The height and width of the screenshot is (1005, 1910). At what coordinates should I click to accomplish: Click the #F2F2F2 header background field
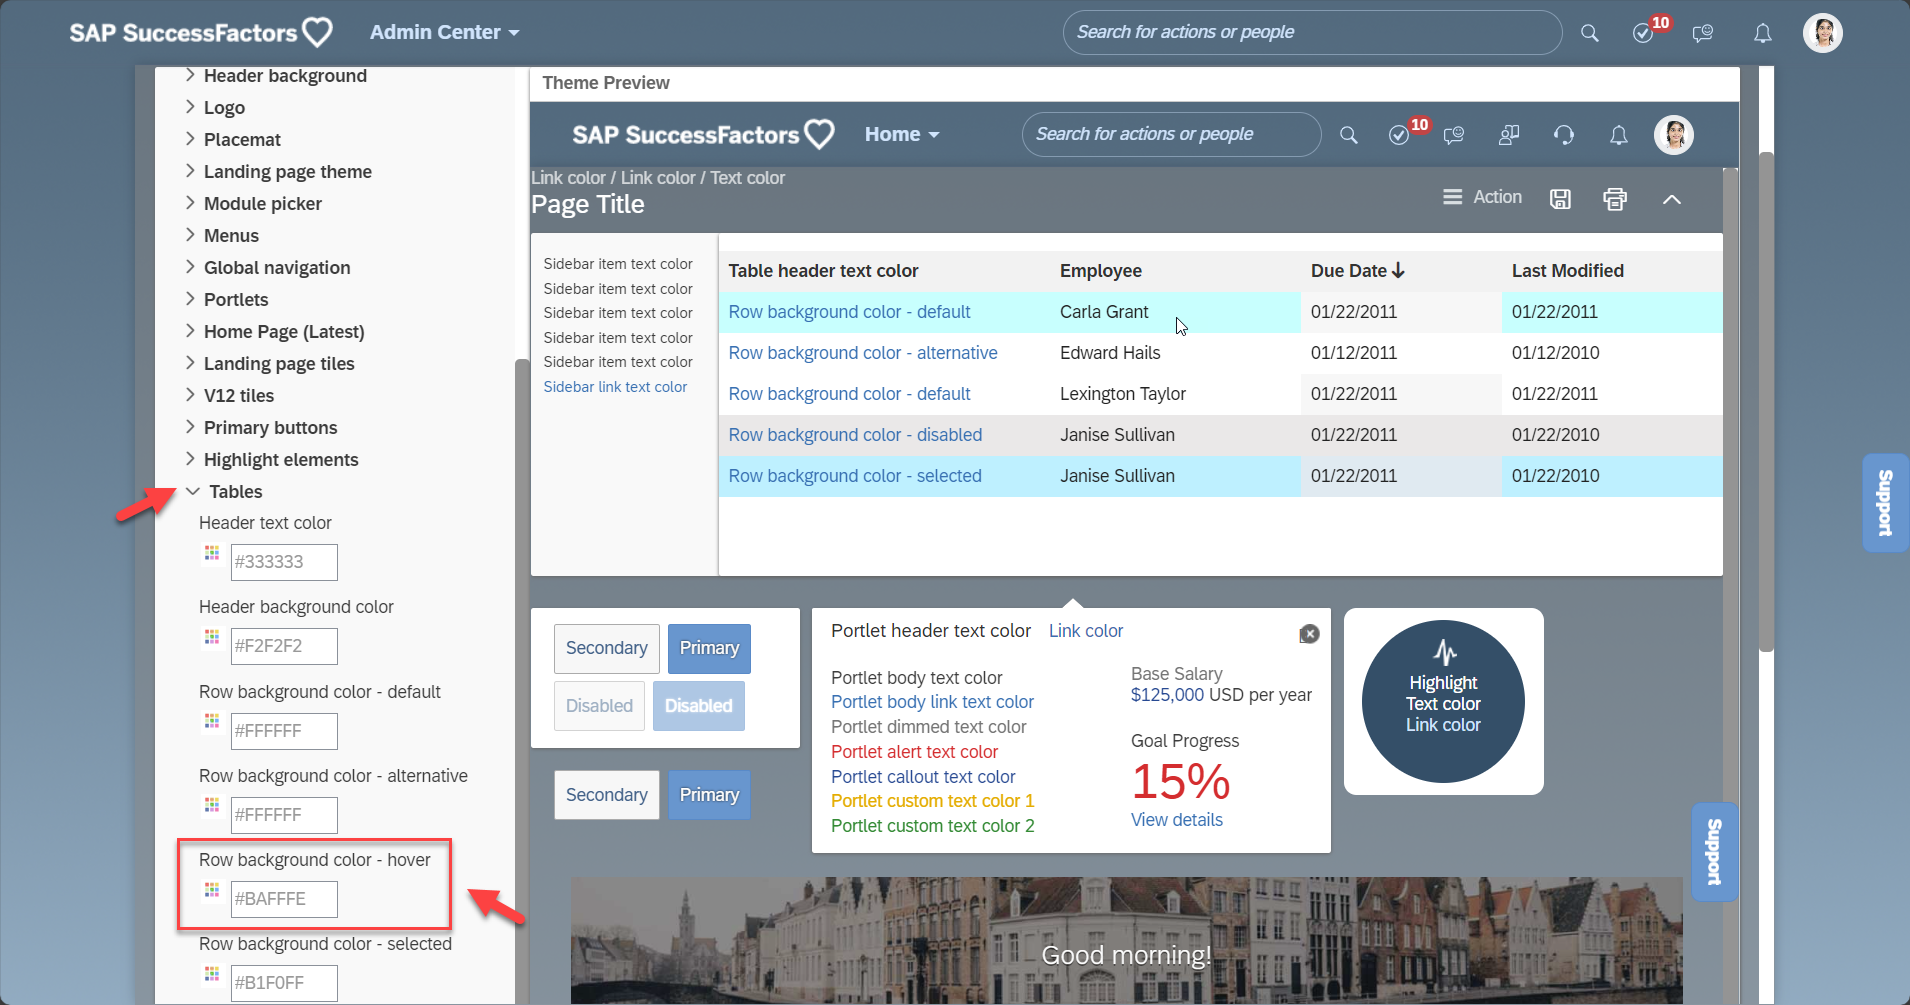click(284, 646)
